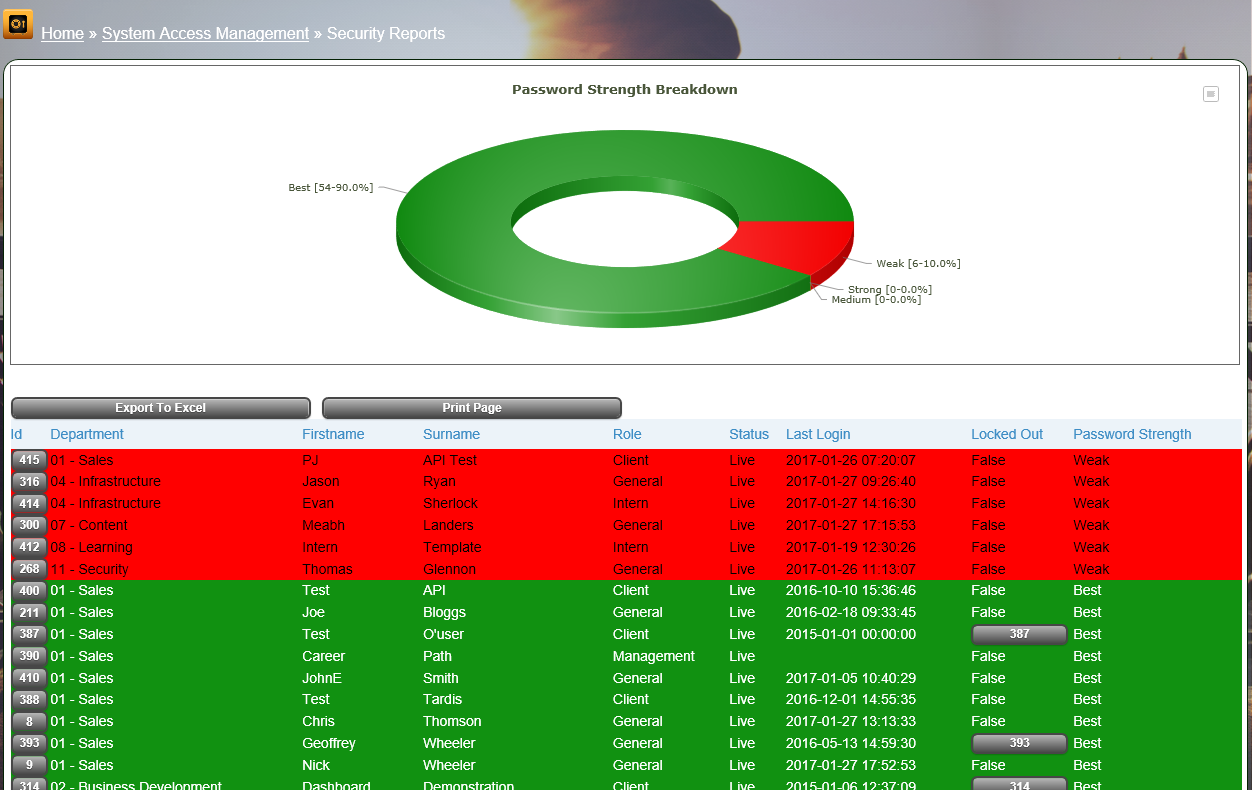
Task: Unlock user account 387 for Test O'user
Action: pos(1018,634)
